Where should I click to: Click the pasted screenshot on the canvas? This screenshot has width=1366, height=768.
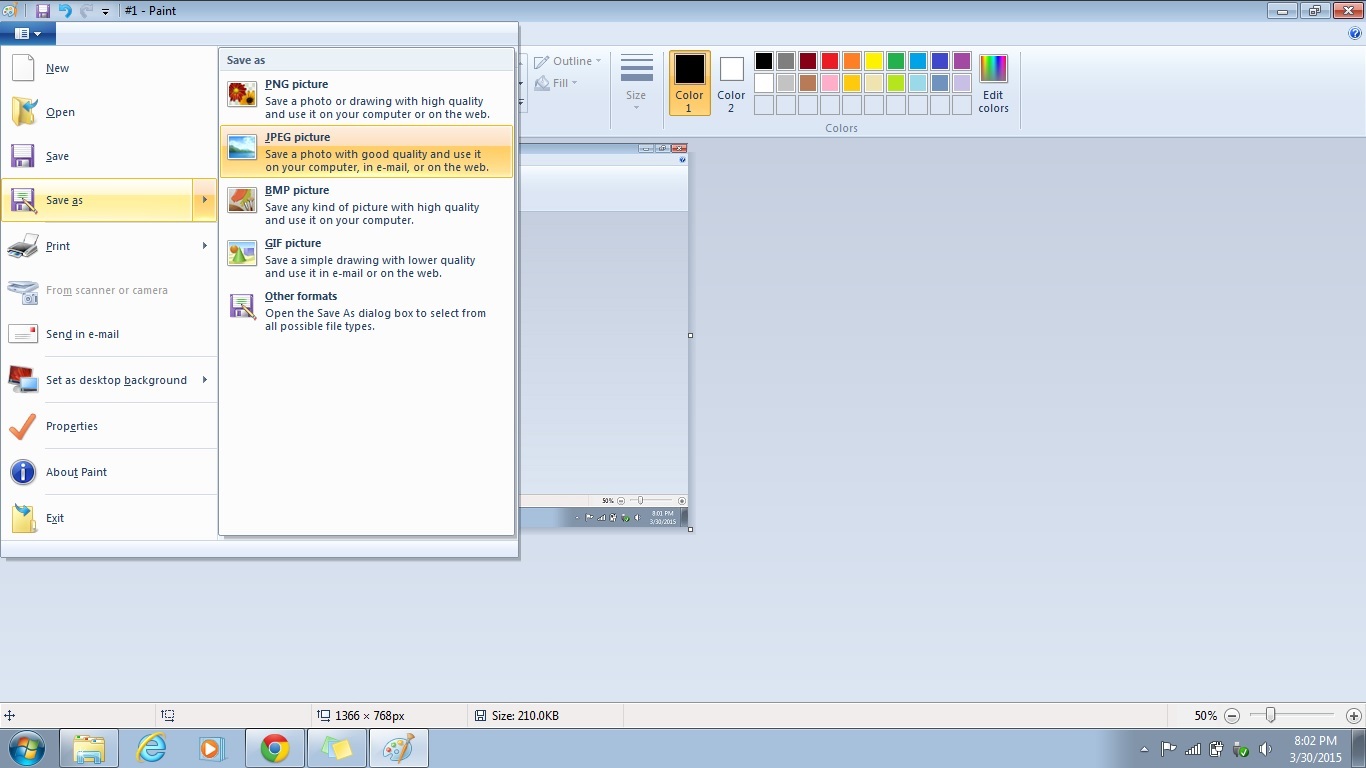(x=604, y=335)
